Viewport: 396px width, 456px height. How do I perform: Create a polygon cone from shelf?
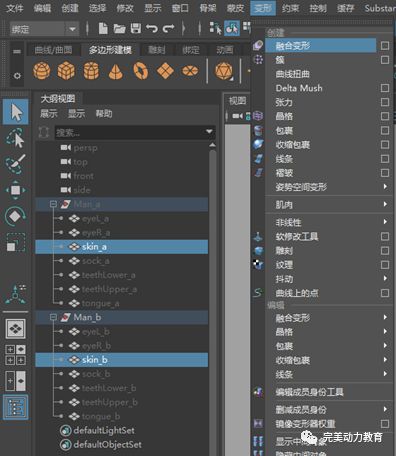click(116, 71)
